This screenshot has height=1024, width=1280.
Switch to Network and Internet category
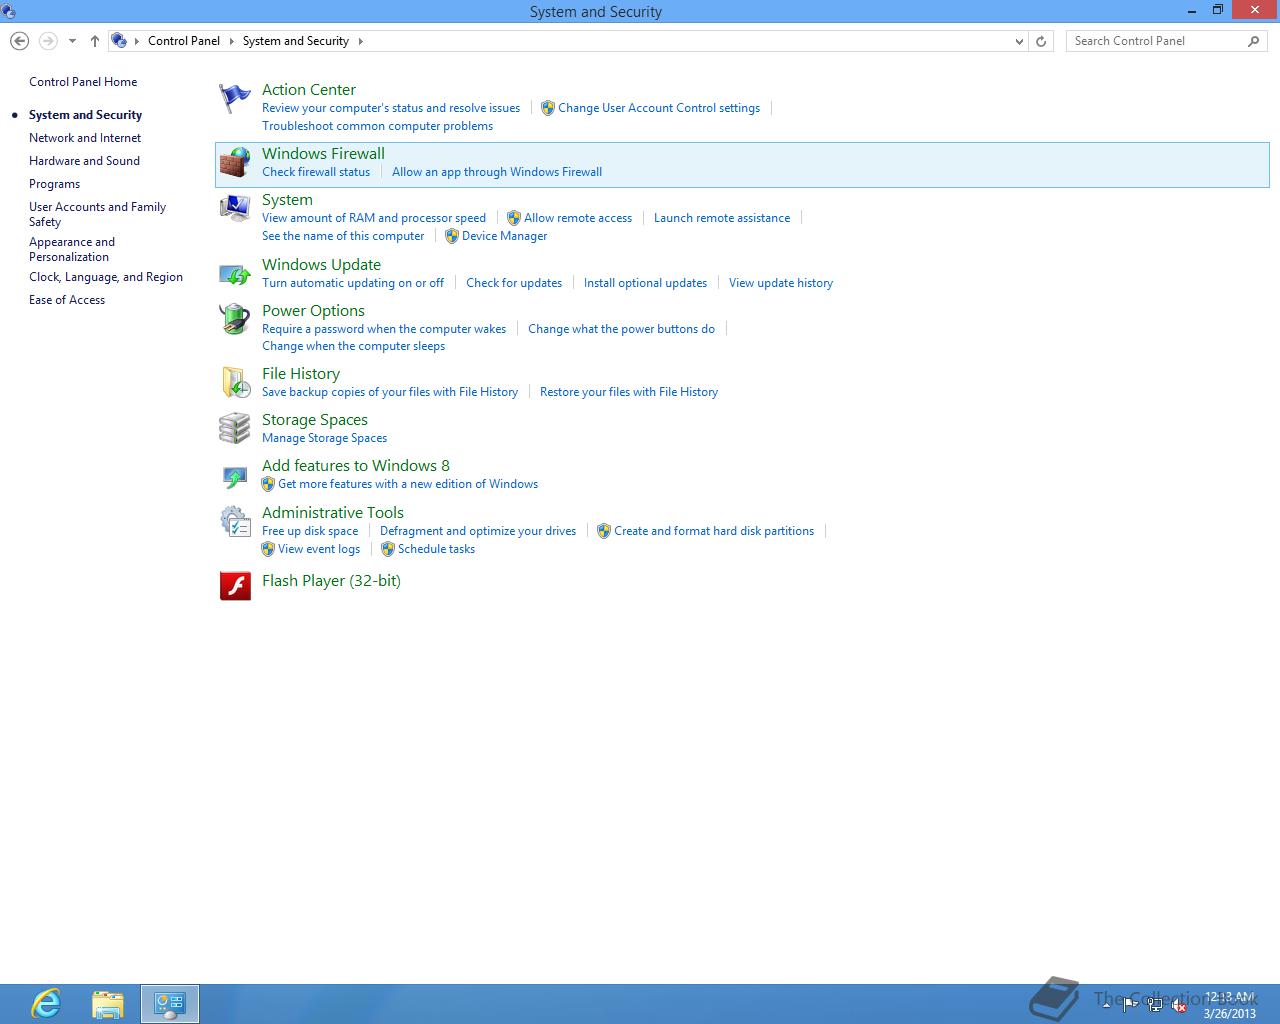85,138
